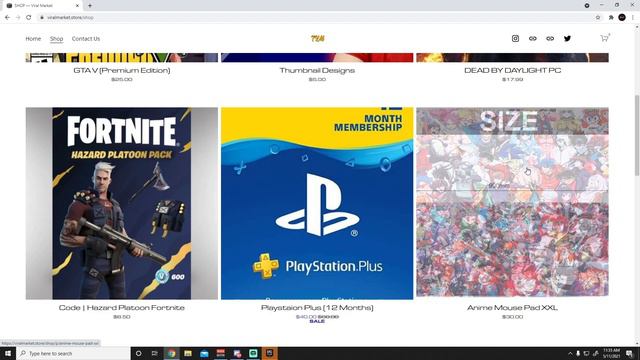
Task: Open Cortana circle icon on the taskbar
Action: tap(138, 353)
